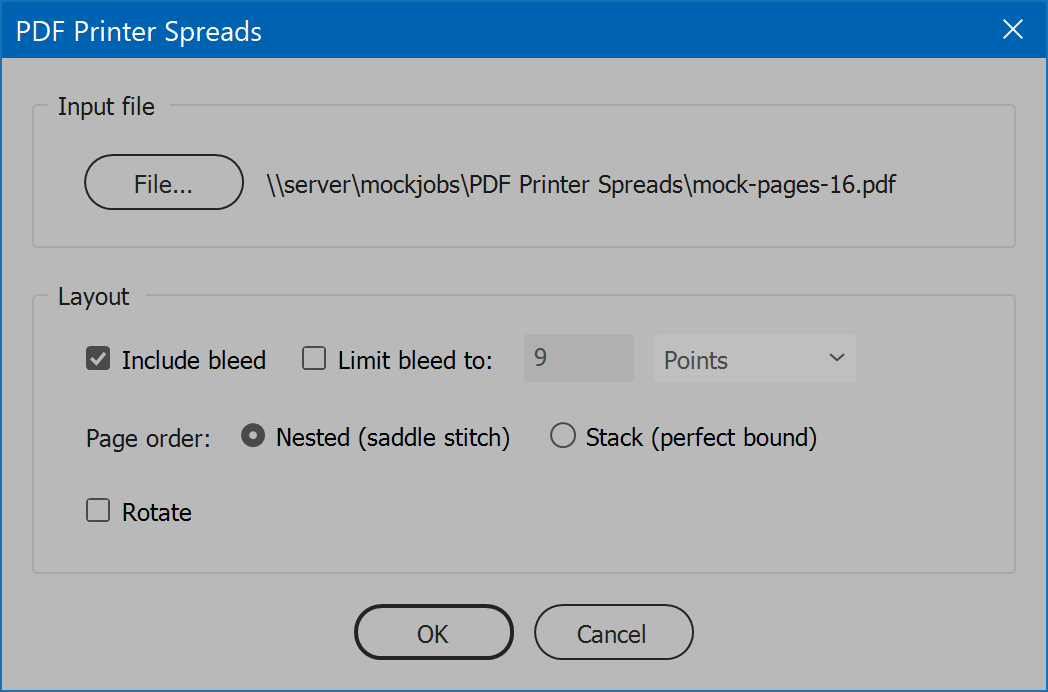This screenshot has width=1048, height=692.
Task: Click the bleed limit value field showing 9
Action: tap(578, 359)
